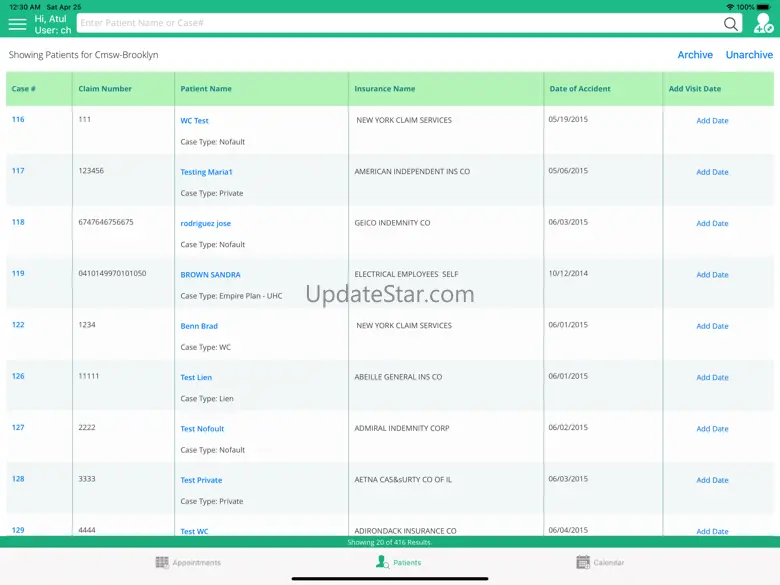Image resolution: width=780 pixels, height=585 pixels.
Task: Click the Patient Name column header
Action: pyautogui.click(x=206, y=89)
